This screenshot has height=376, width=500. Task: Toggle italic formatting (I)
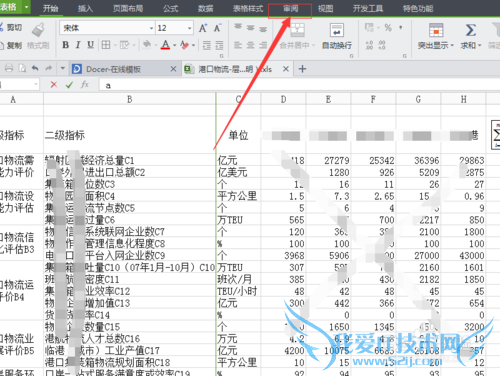tap(78, 45)
